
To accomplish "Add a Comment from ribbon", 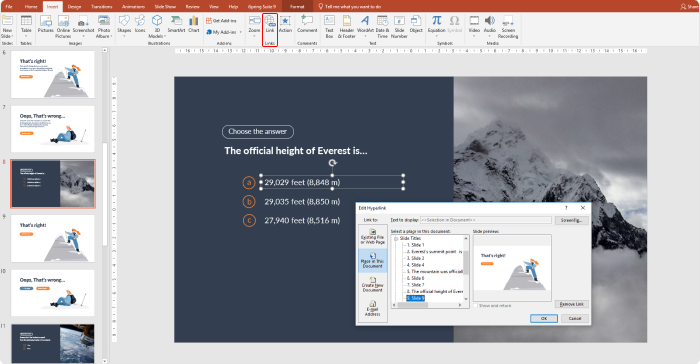I will [x=307, y=25].
